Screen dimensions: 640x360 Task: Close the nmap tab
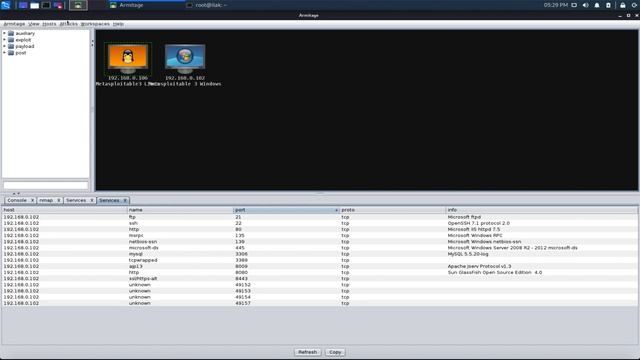pos(59,200)
